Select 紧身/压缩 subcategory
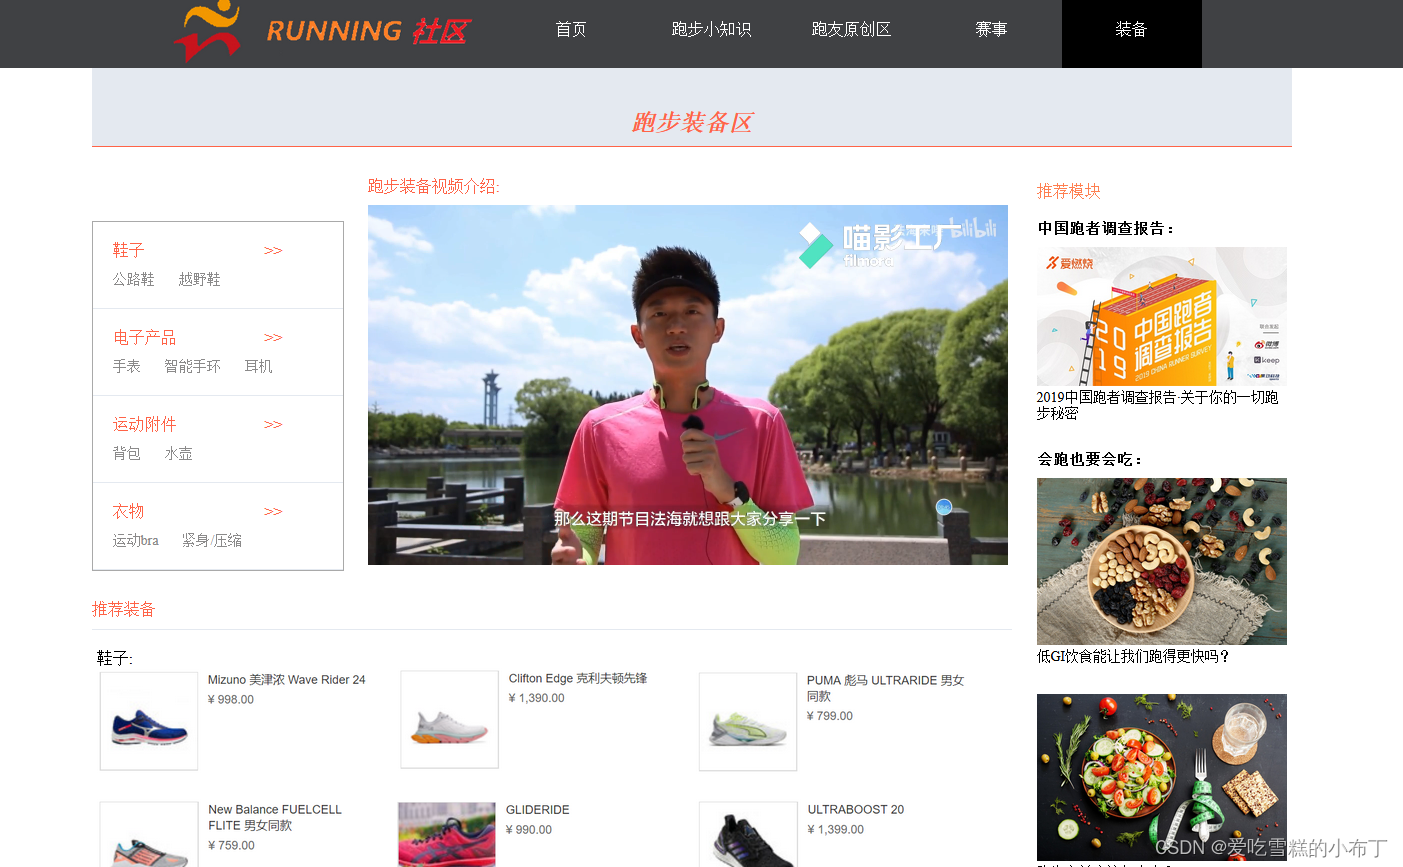 coord(211,540)
